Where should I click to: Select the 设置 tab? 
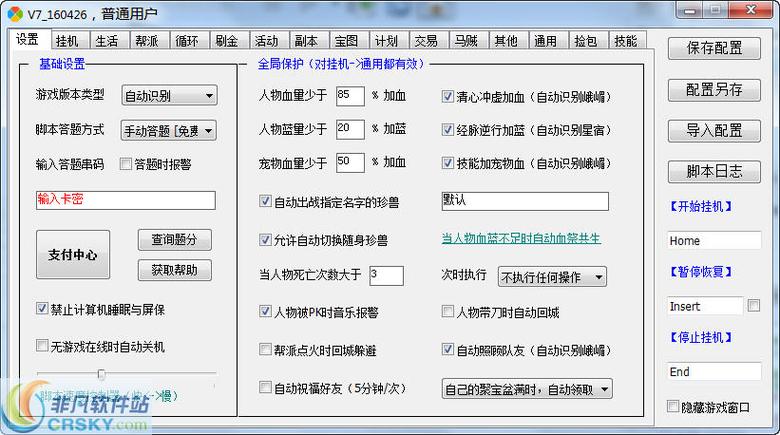(x=30, y=39)
